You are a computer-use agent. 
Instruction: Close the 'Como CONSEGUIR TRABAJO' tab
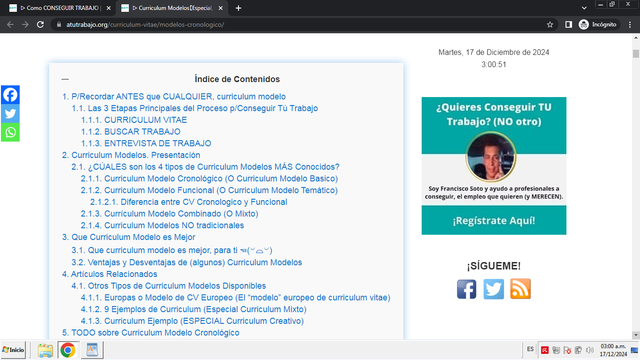pos(109,8)
